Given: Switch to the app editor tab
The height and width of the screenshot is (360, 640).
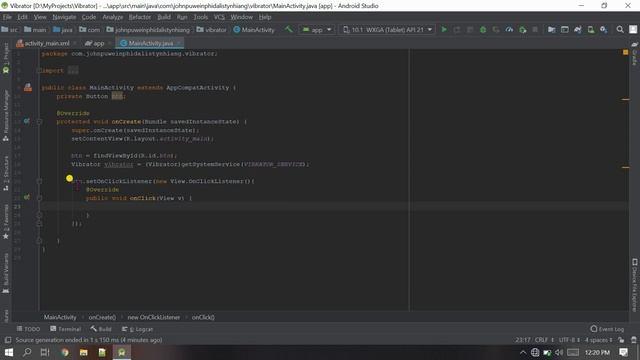Looking at the screenshot, I should [98, 43].
